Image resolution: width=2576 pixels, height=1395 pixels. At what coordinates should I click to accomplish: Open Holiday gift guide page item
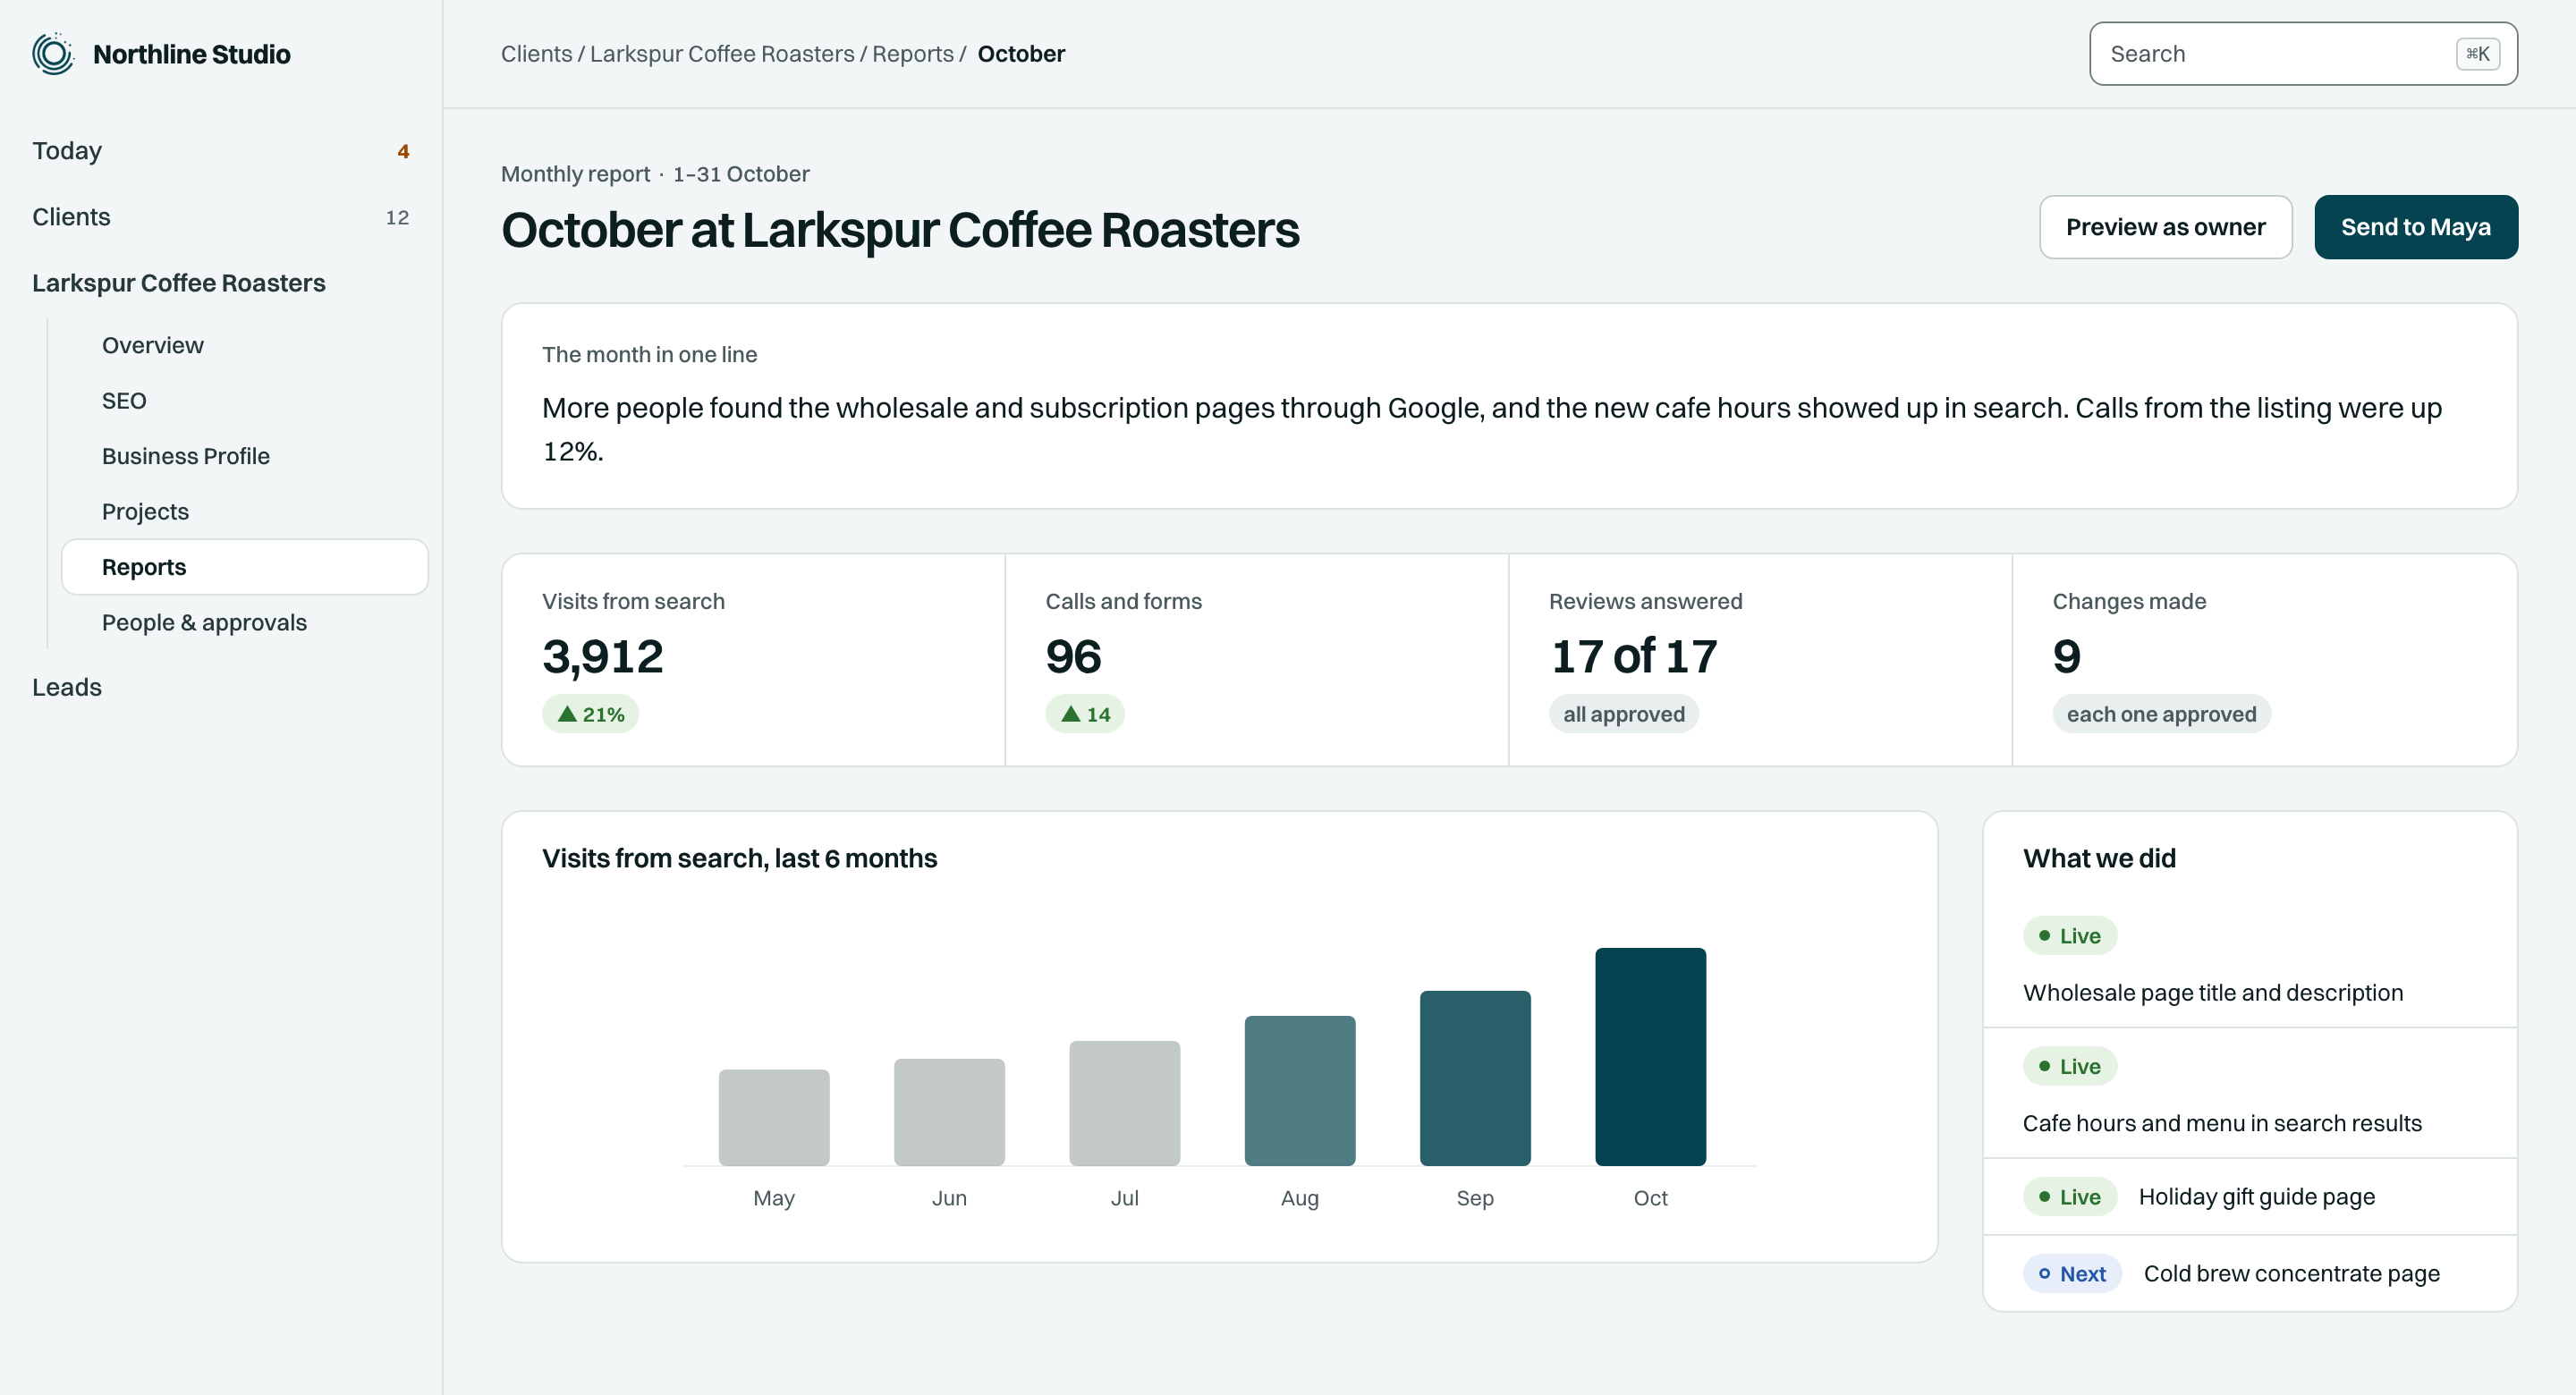point(2256,1197)
